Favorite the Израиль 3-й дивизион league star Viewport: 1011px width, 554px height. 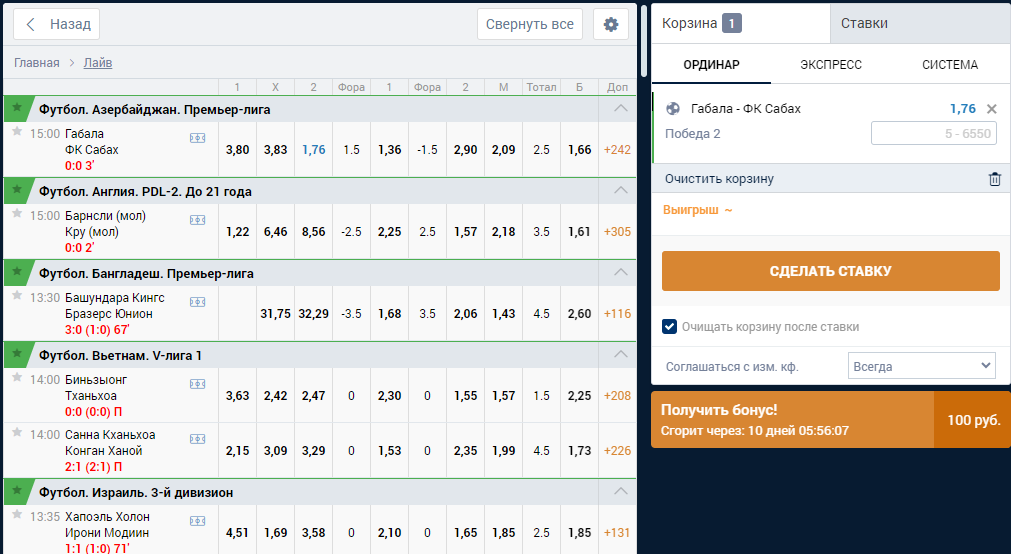[x=17, y=491]
